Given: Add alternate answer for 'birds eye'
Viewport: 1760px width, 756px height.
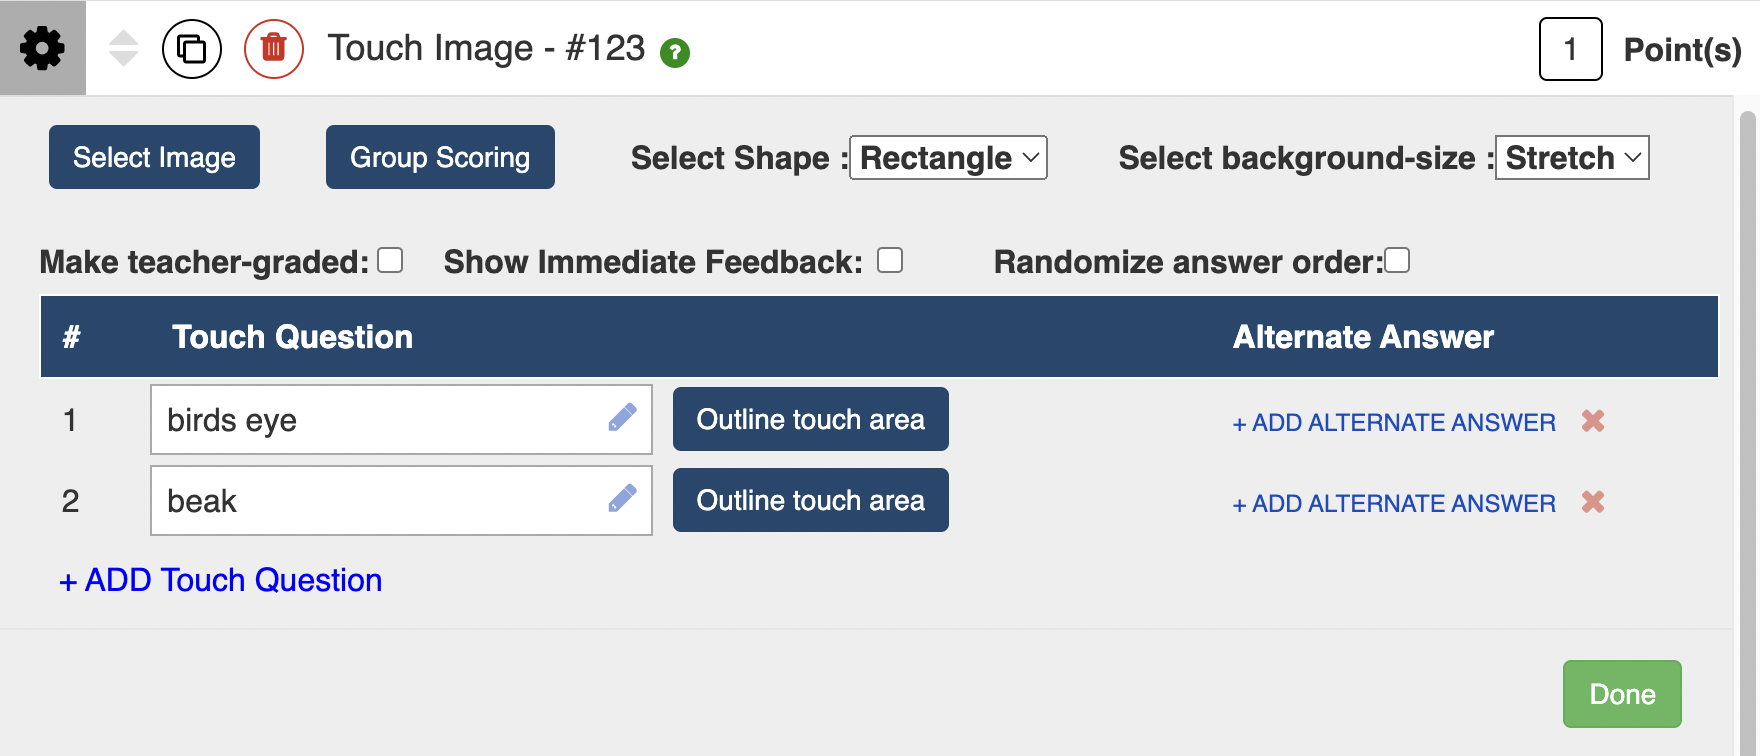Looking at the screenshot, I should 1394,423.
